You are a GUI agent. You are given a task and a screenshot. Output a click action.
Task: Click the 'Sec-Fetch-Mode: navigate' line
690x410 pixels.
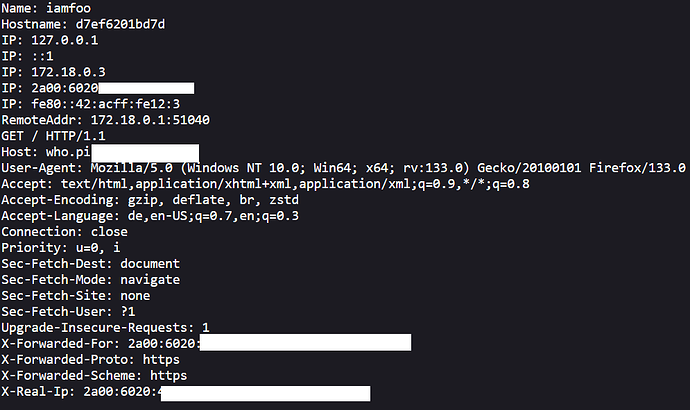(x=90, y=280)
